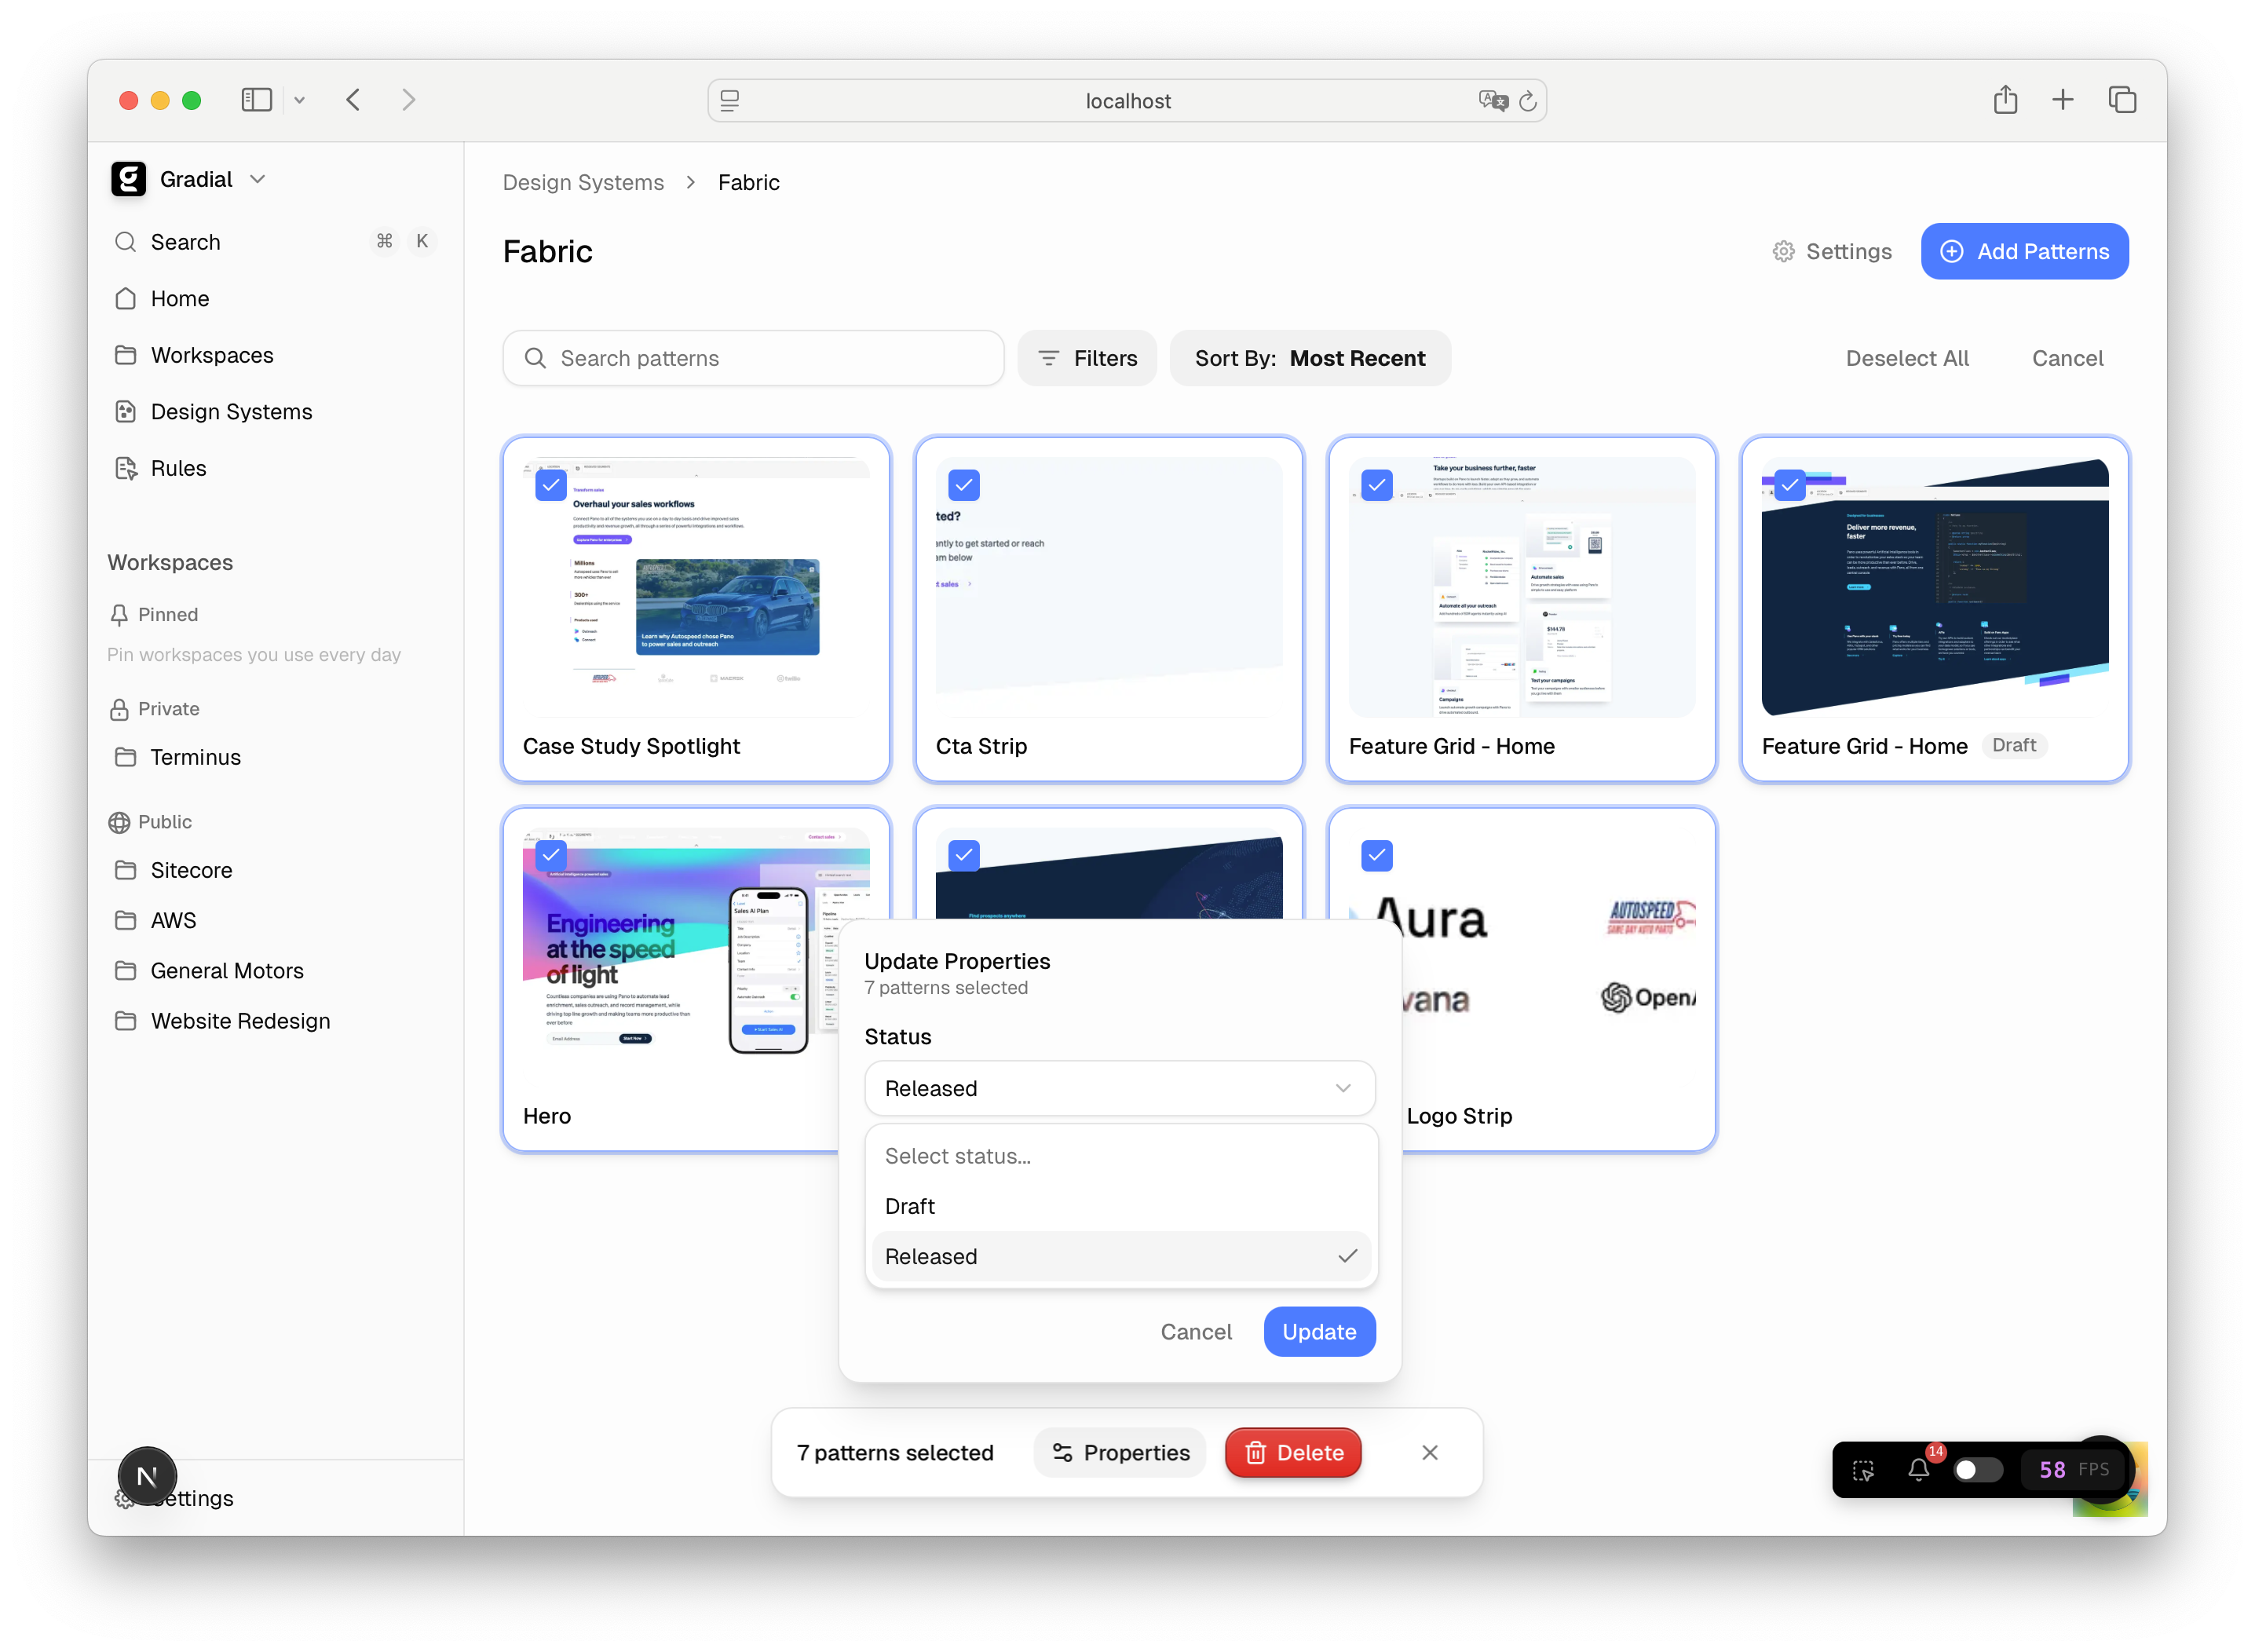Click the Search patterns input field
Screen dimensions: 2255x1652
[752, 358]
